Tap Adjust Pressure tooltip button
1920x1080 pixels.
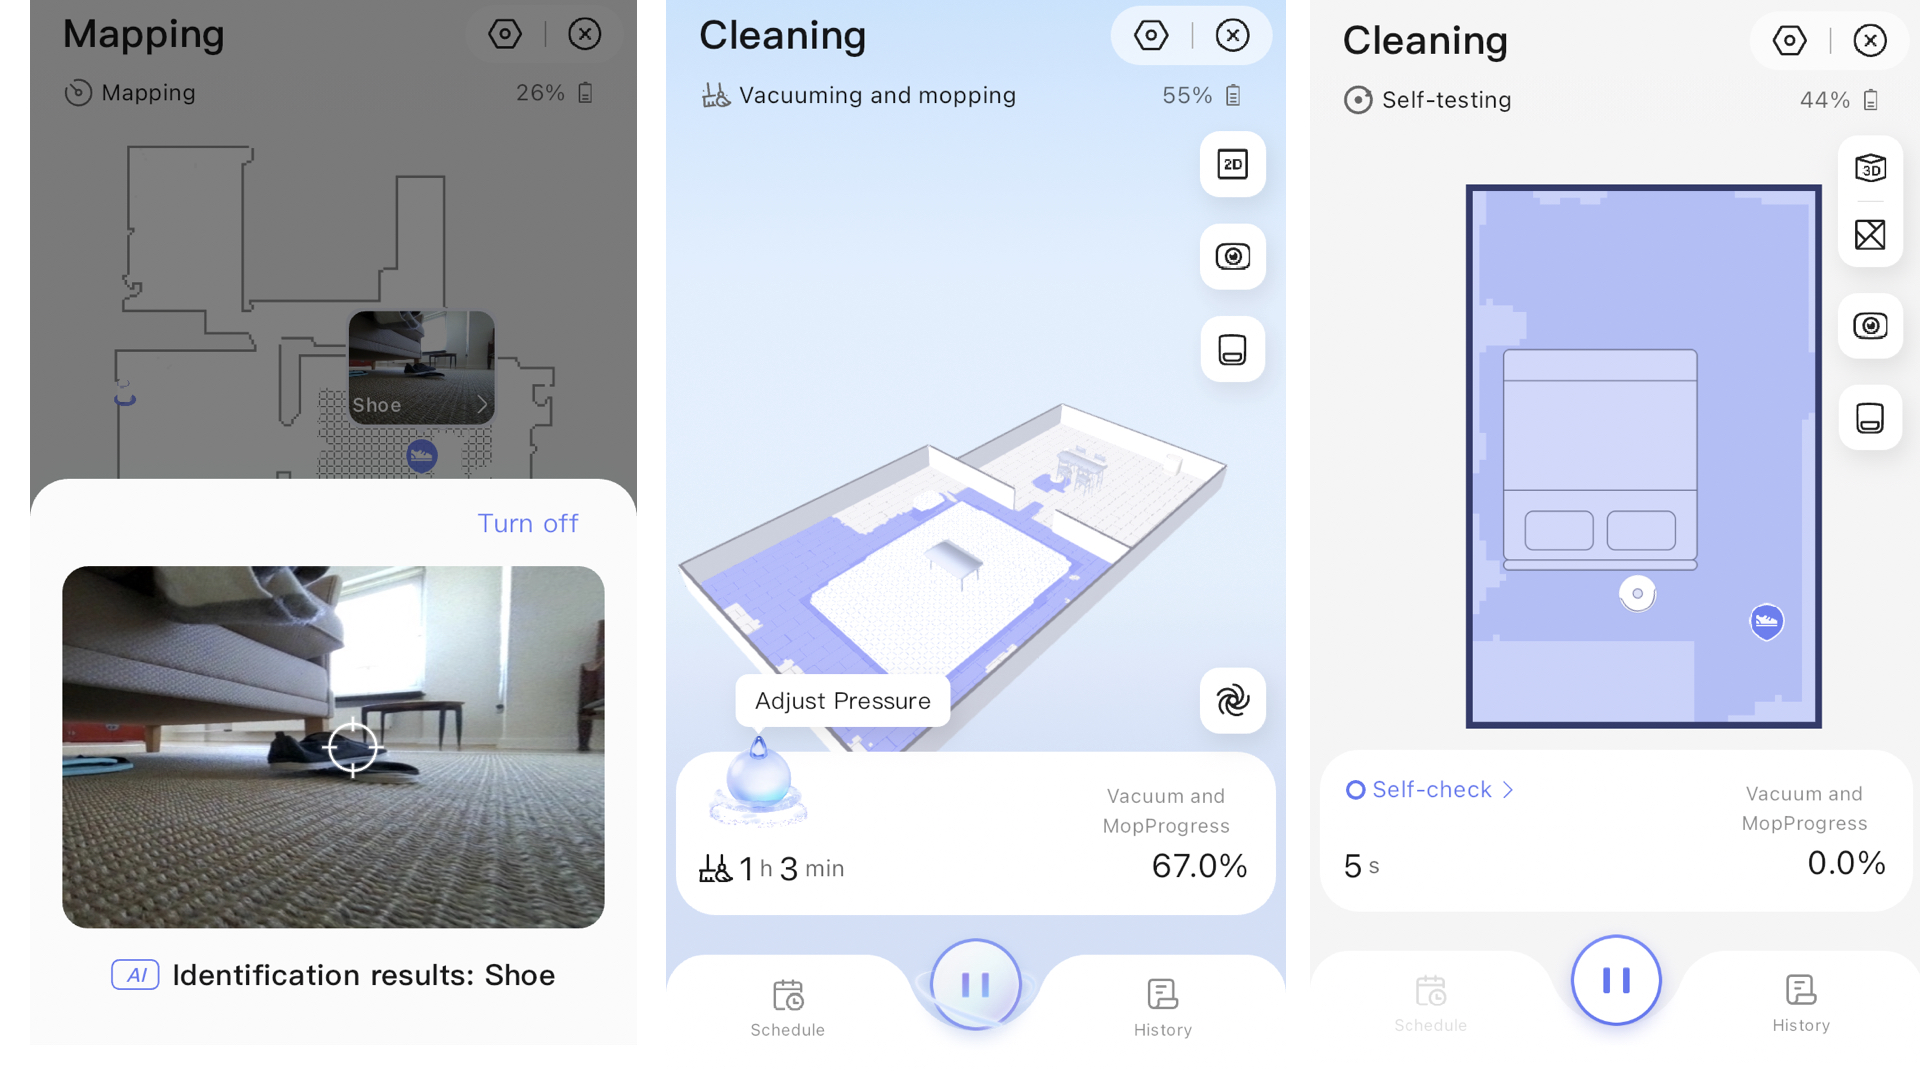pos(843,699)
